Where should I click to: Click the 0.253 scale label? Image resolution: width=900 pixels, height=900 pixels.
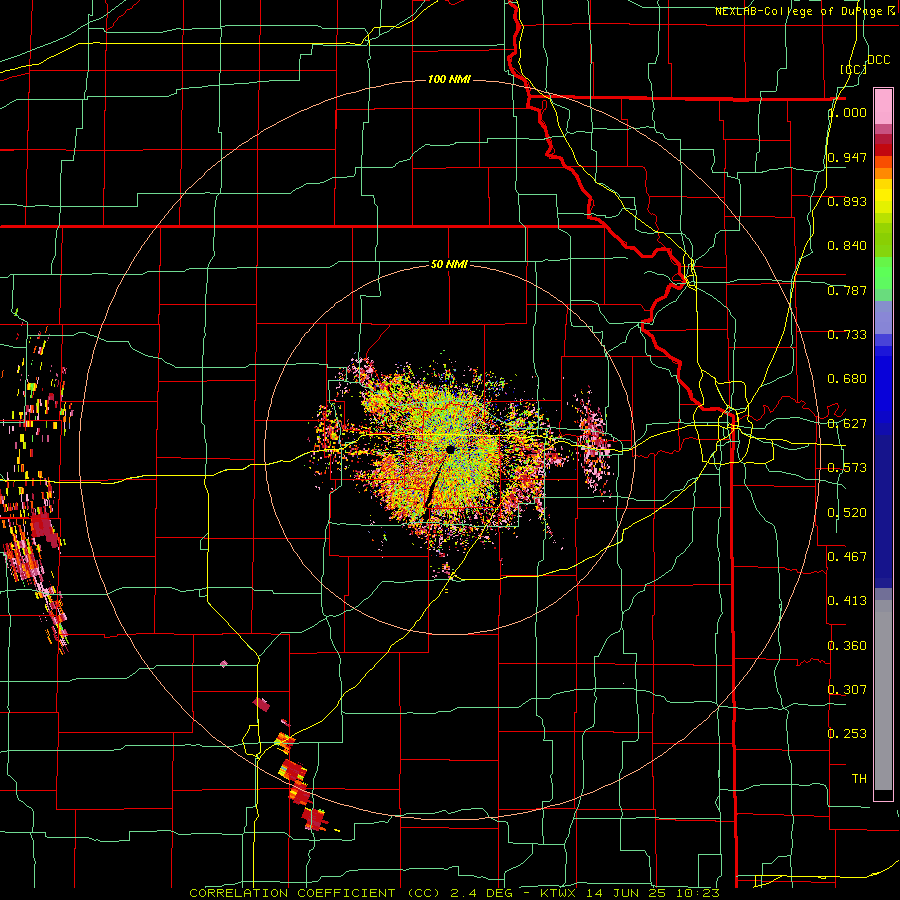pos(847,734)
